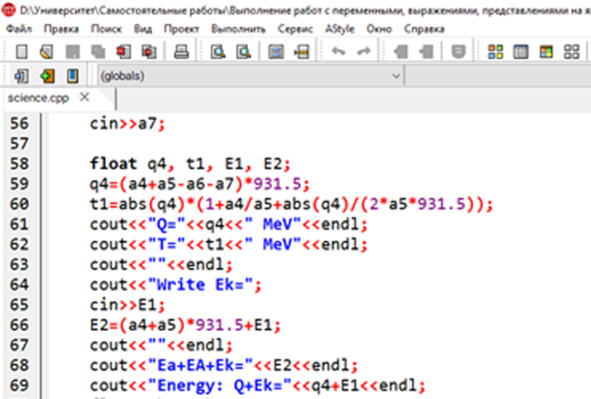Place cursor in code line with float q4
Viewport: 591px width, 399px height.
click(x=190, y=164)
